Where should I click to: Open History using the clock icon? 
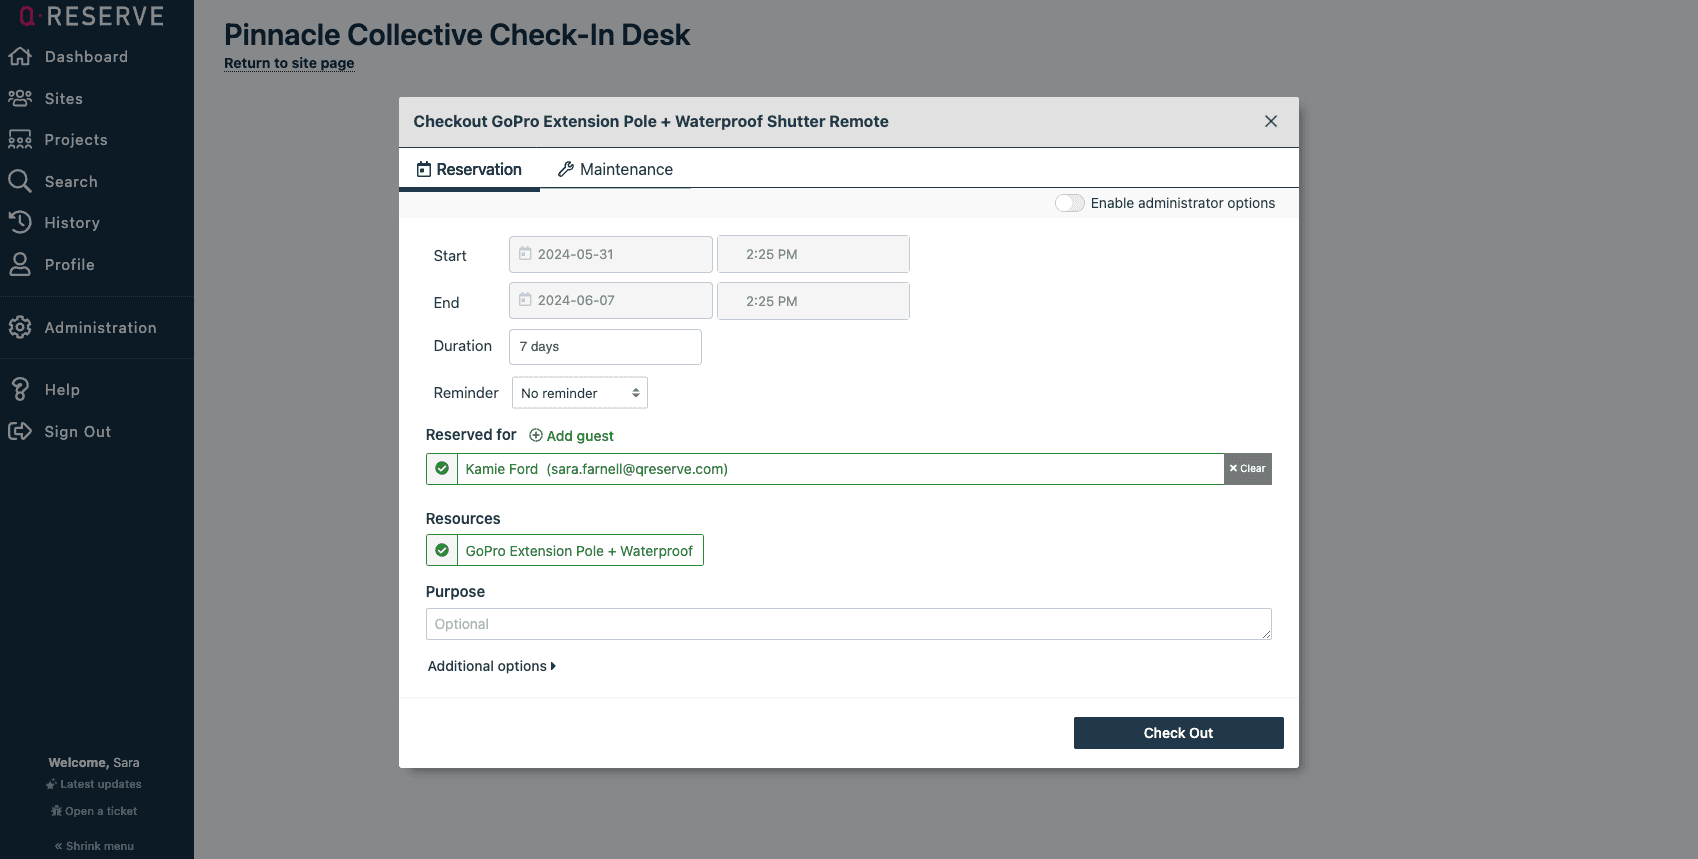pos(20,222)
